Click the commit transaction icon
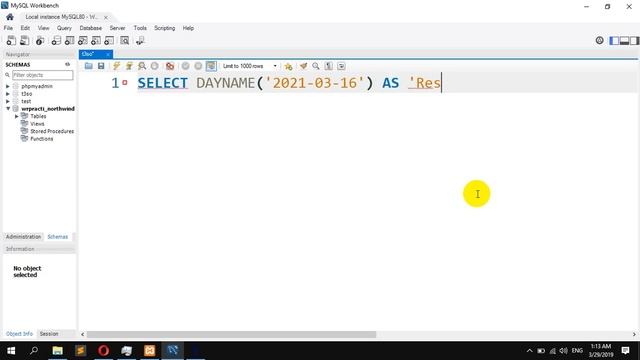 (x=185, y=66)
